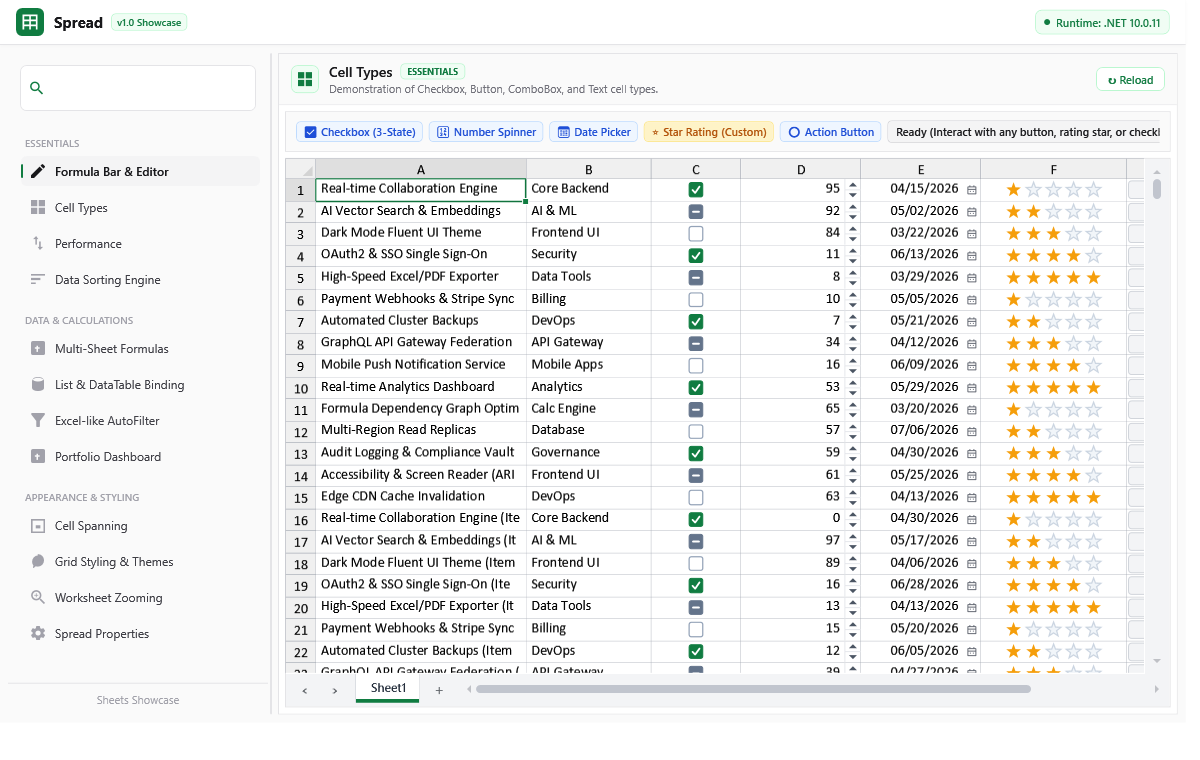This screenshot has width=1200, height=760.
Task: Uncheck the Real-time Collaboration Engine checkbox in row 1
Action: [696, 189]
